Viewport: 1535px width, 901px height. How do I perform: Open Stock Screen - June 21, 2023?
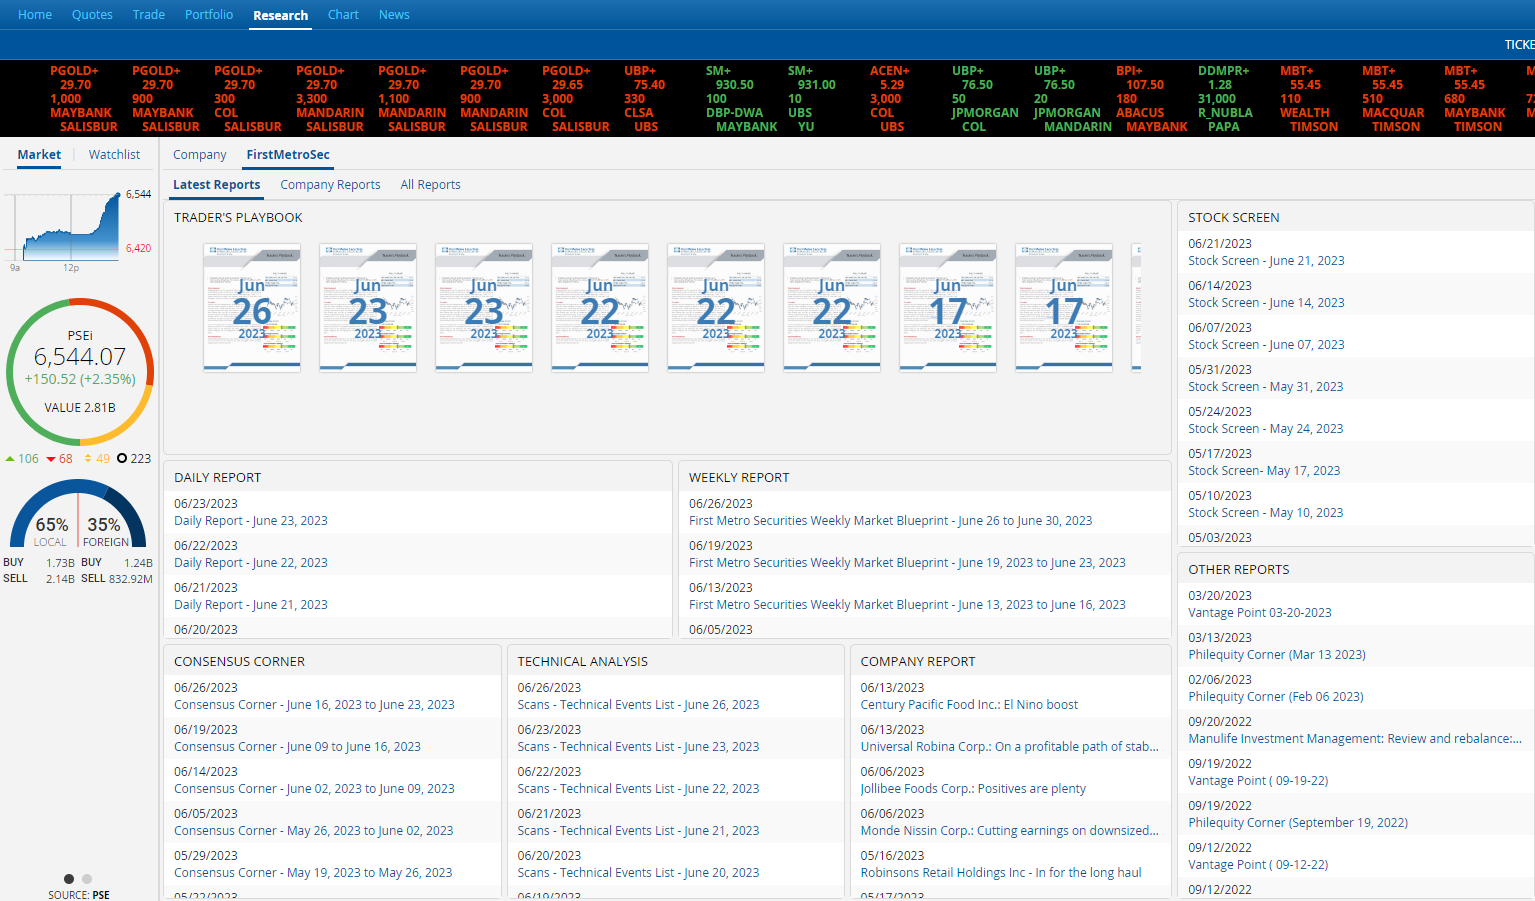click(x=1266, y=261)
